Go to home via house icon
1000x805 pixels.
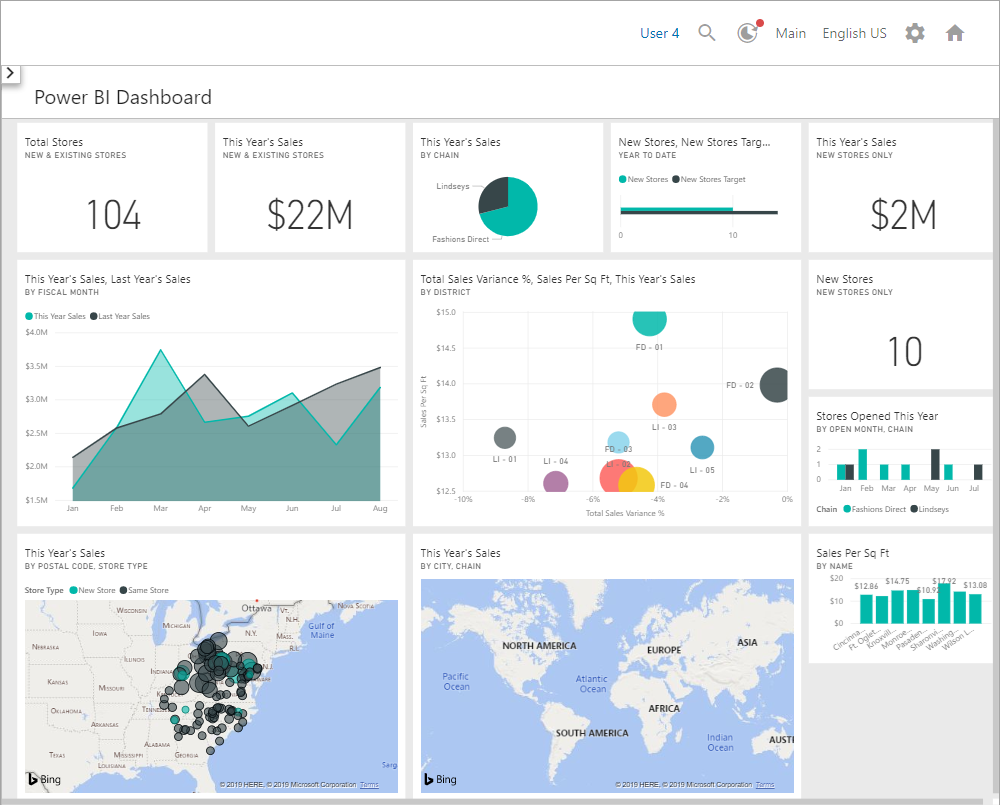(955, 33)
